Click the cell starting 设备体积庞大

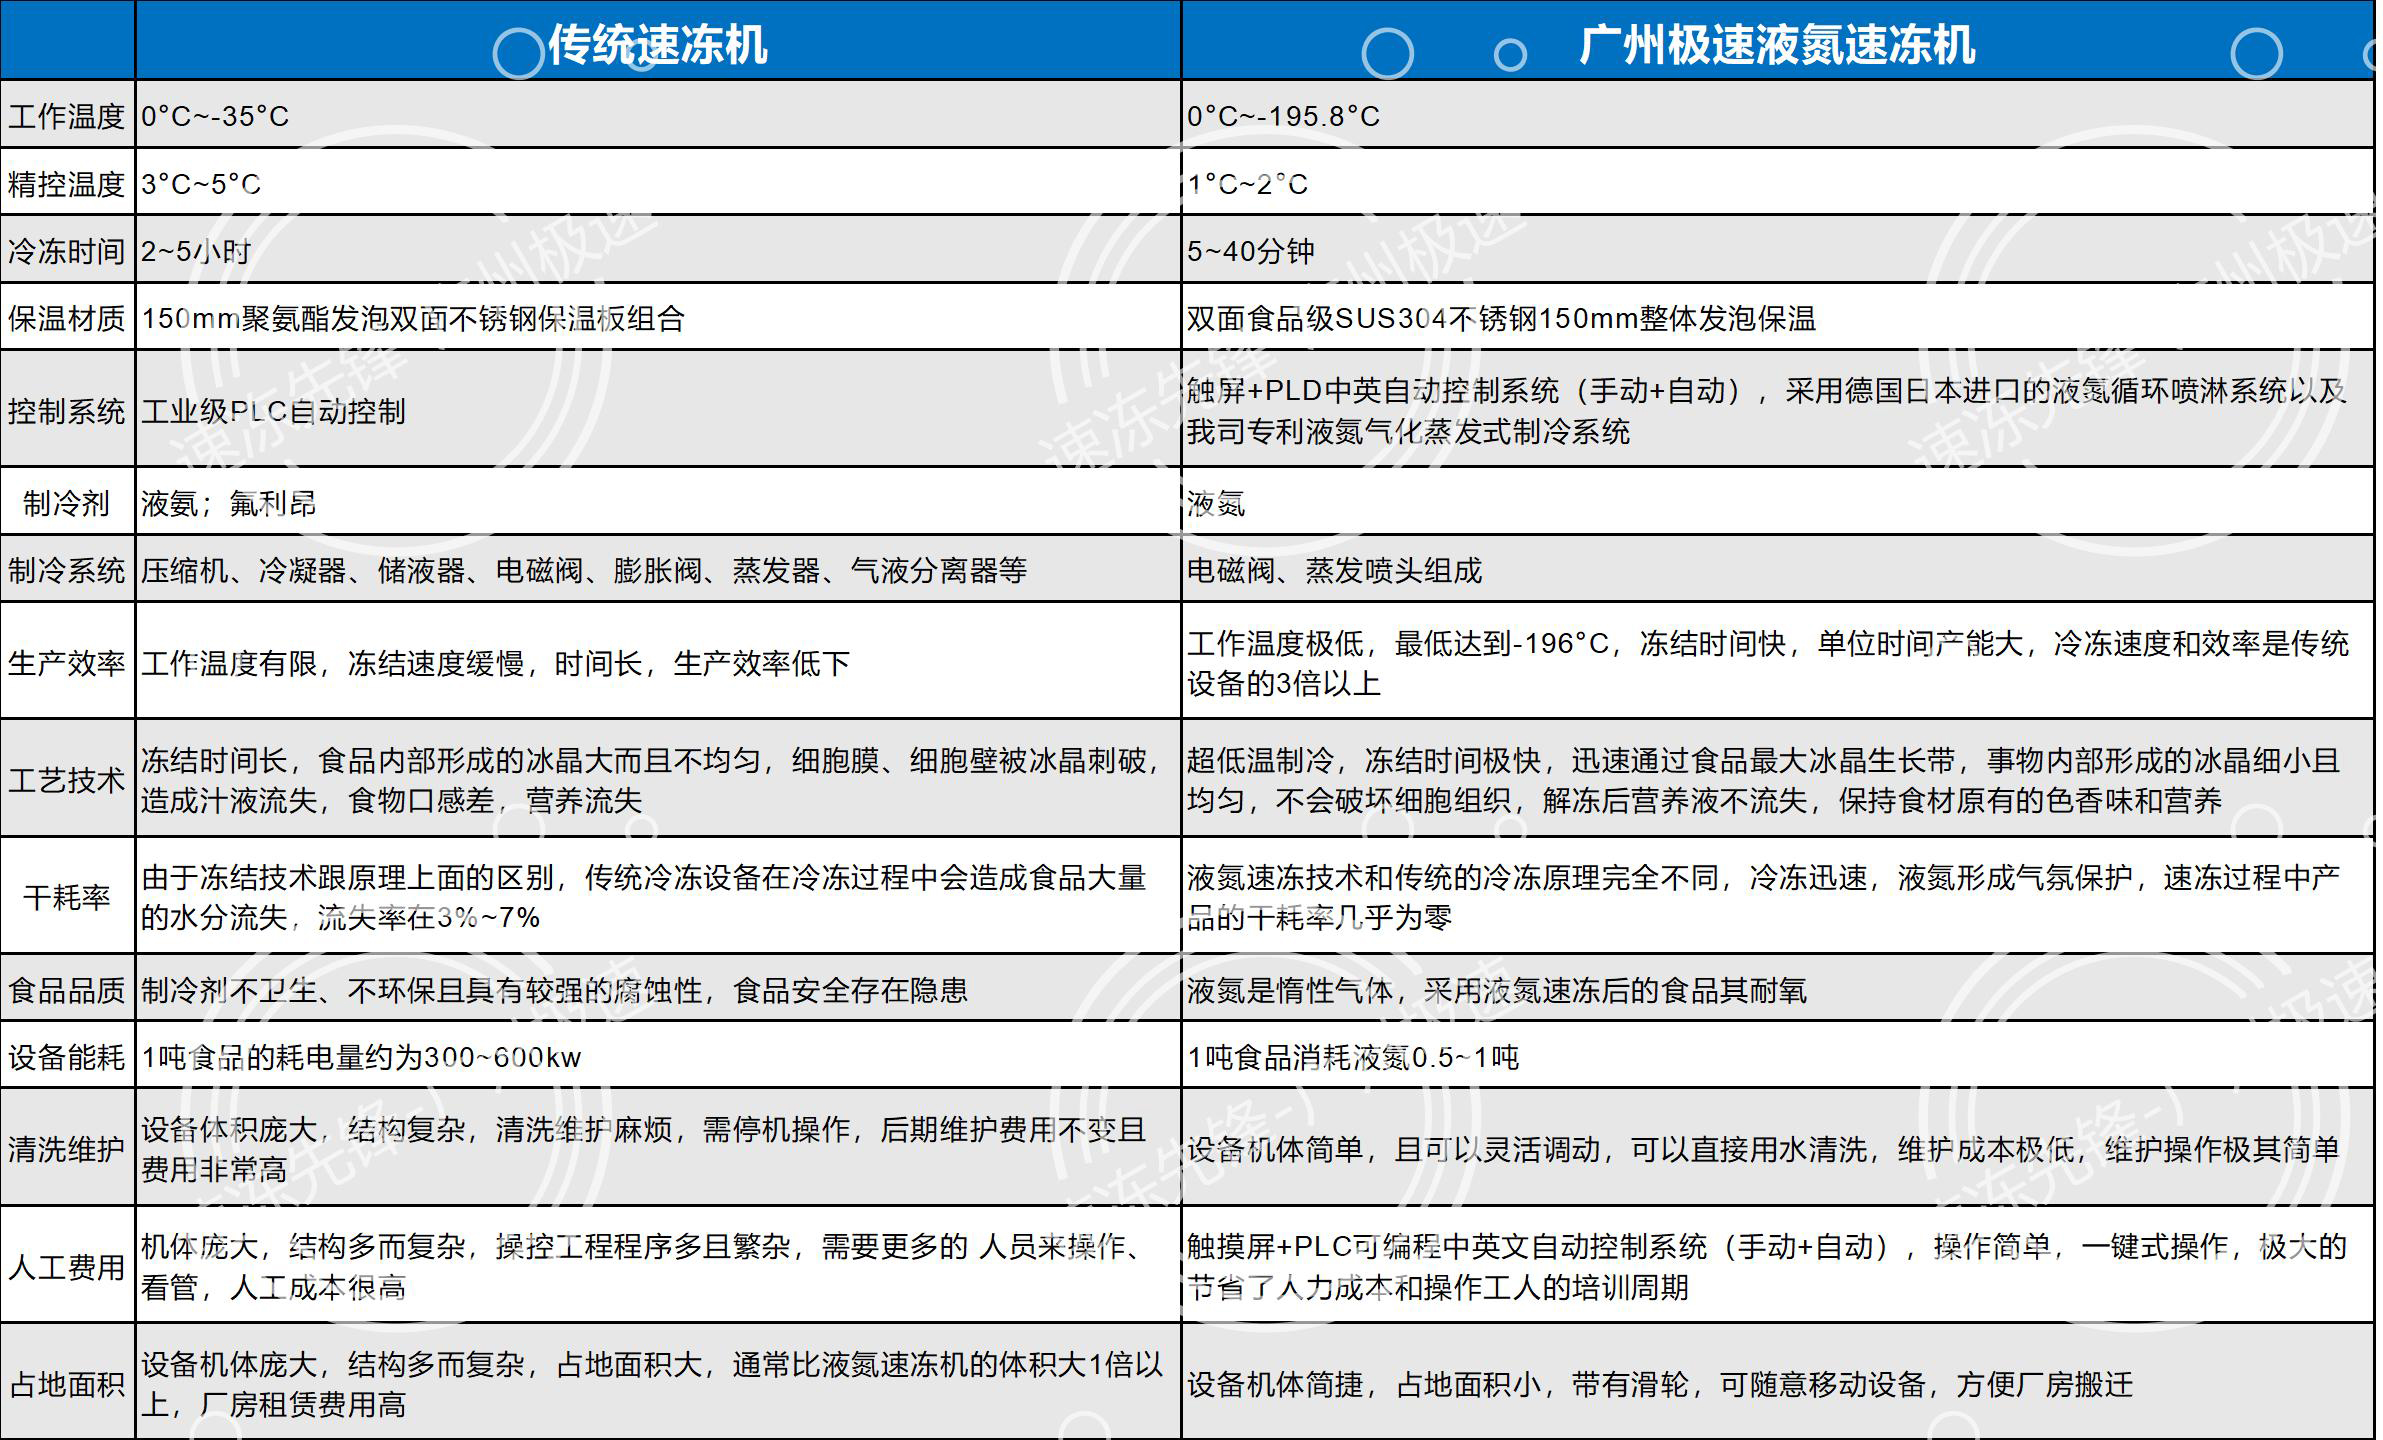[x=658, y=1147]
